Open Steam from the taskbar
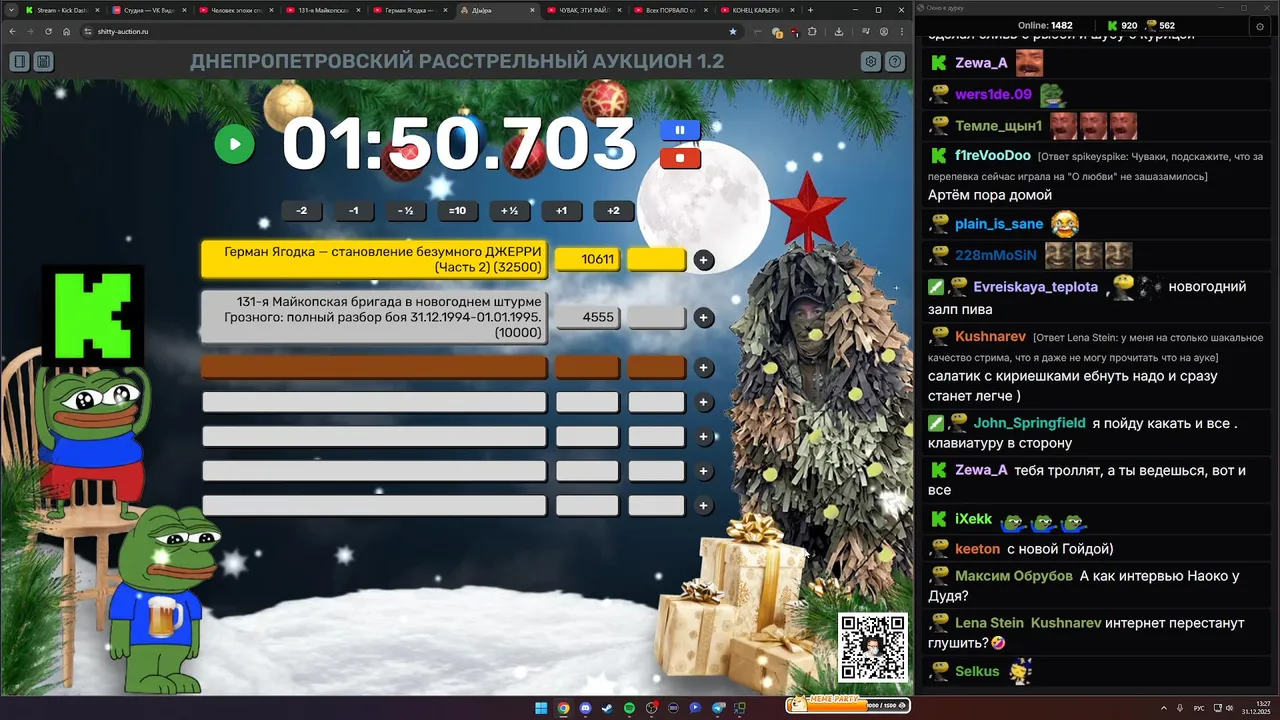Viewport: 1280px width, 720px height. click(x=607, y=708)
